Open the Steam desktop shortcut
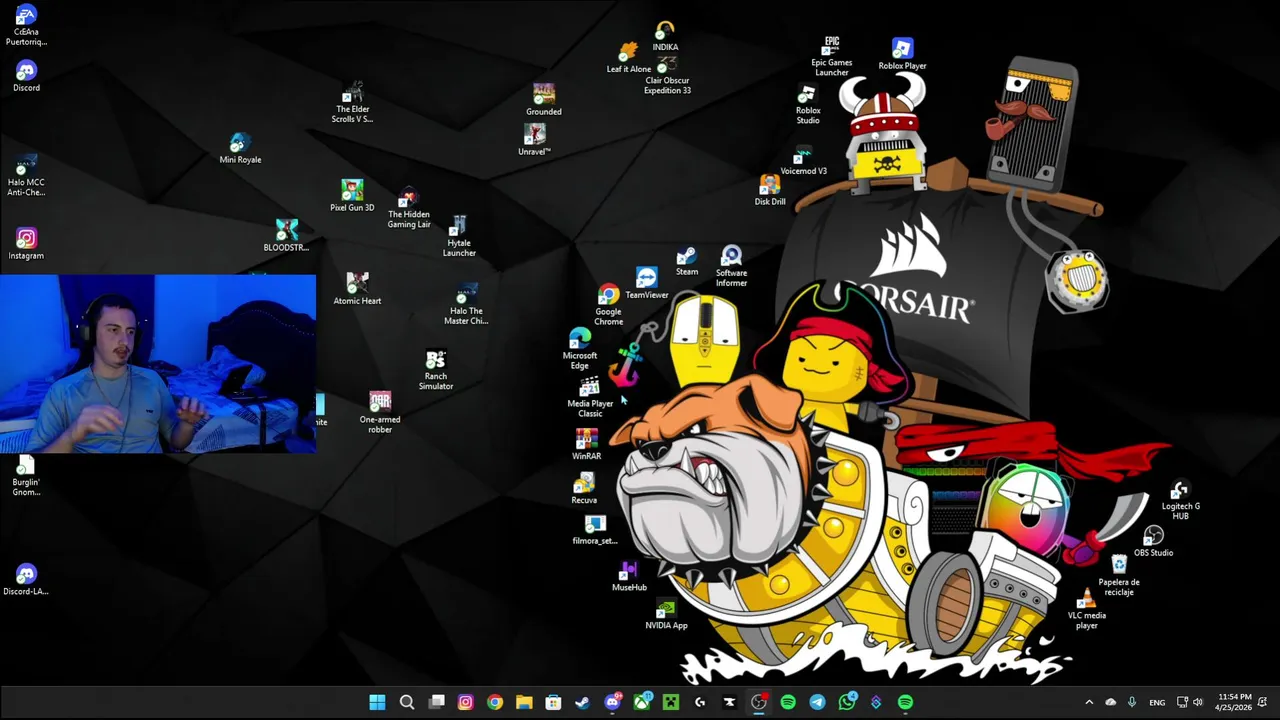Image resolution: width=1280 pixels, height=720 pixels. point(686,261)
